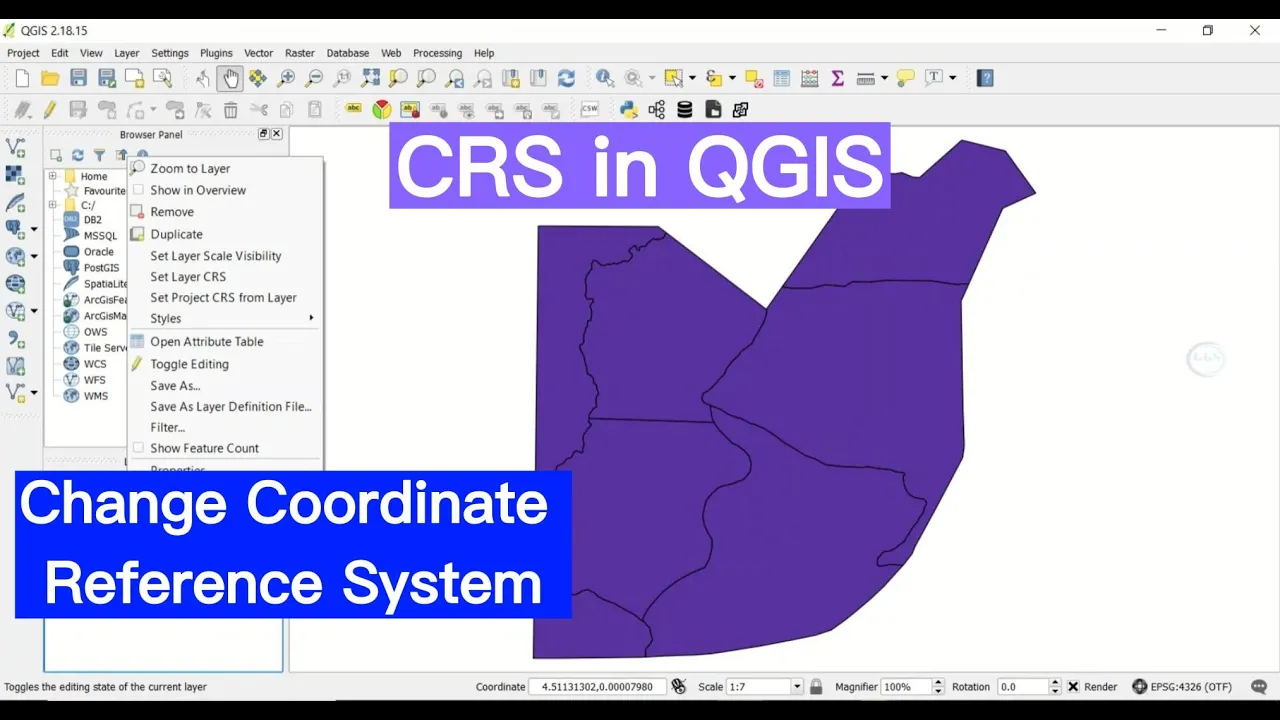Select Open Attribute Table menu entry
Viewport: 1280px width, 720px height.
coord(207,341)
